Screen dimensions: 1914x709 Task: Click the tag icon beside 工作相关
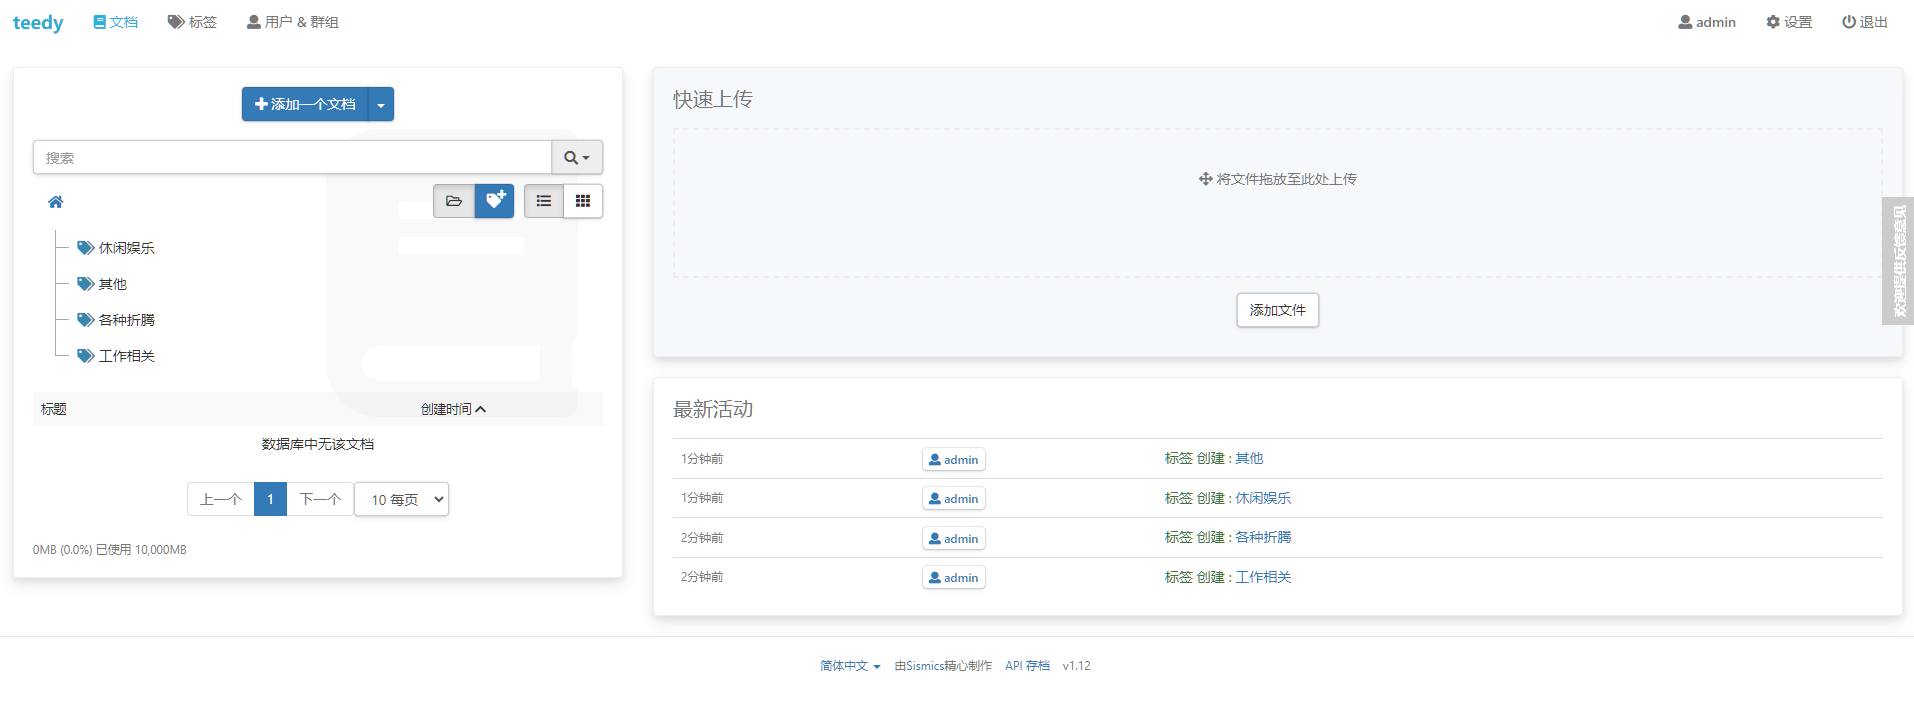[x=86, y=356]
